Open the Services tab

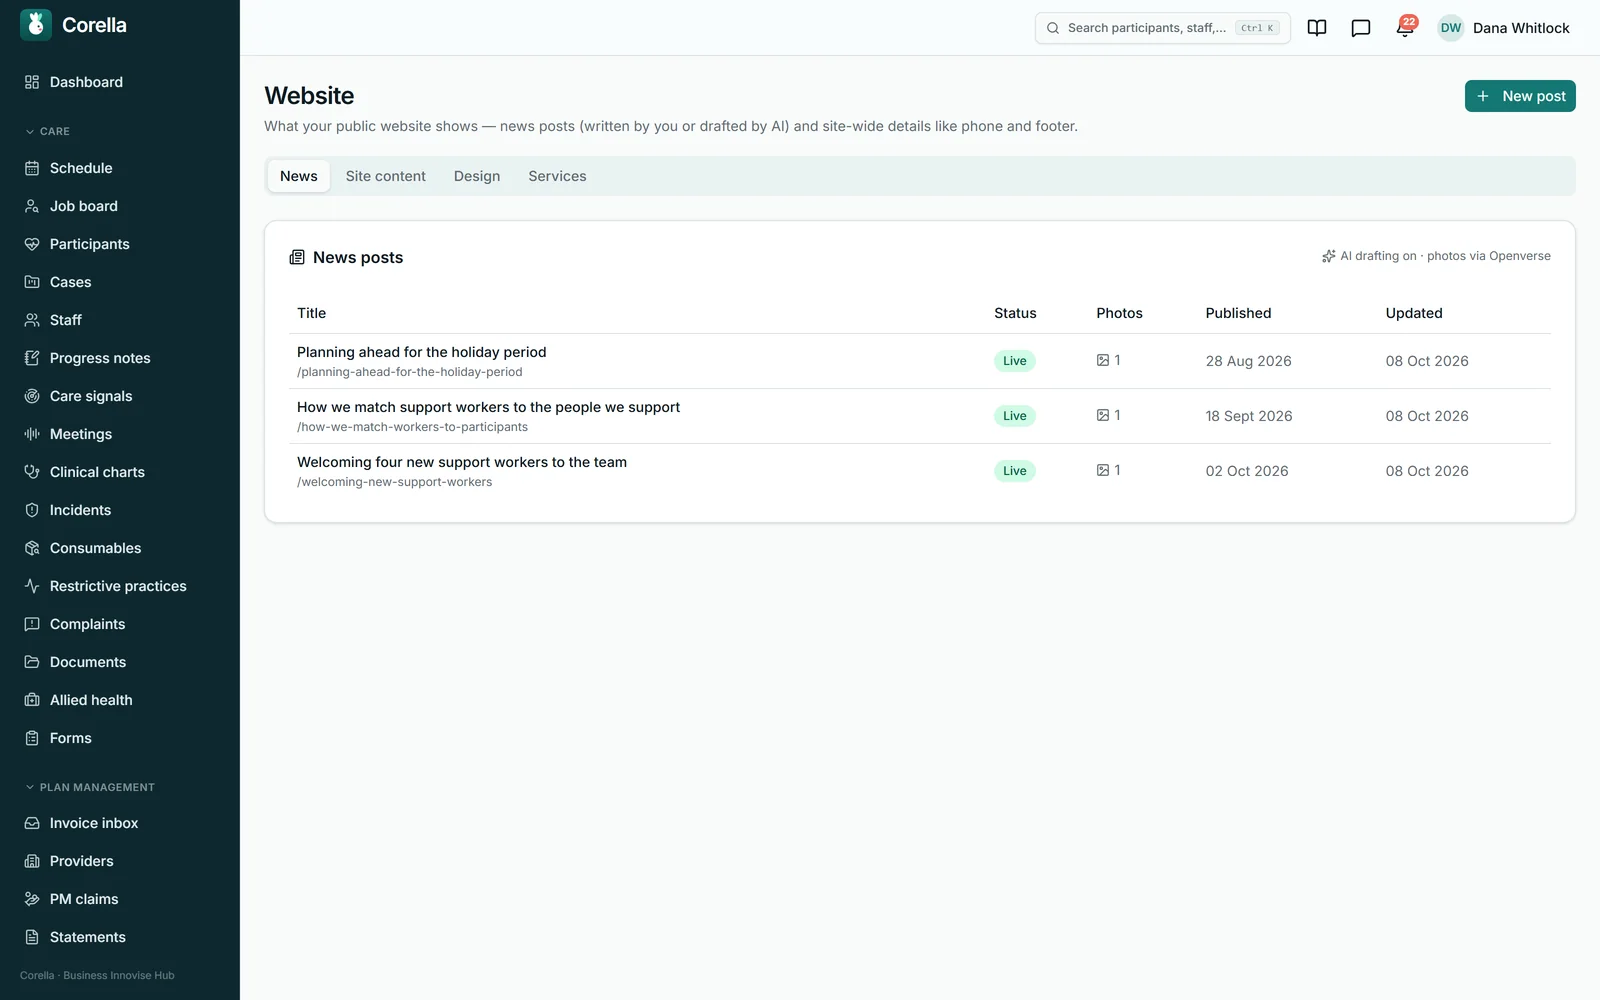tap(557, 176)
